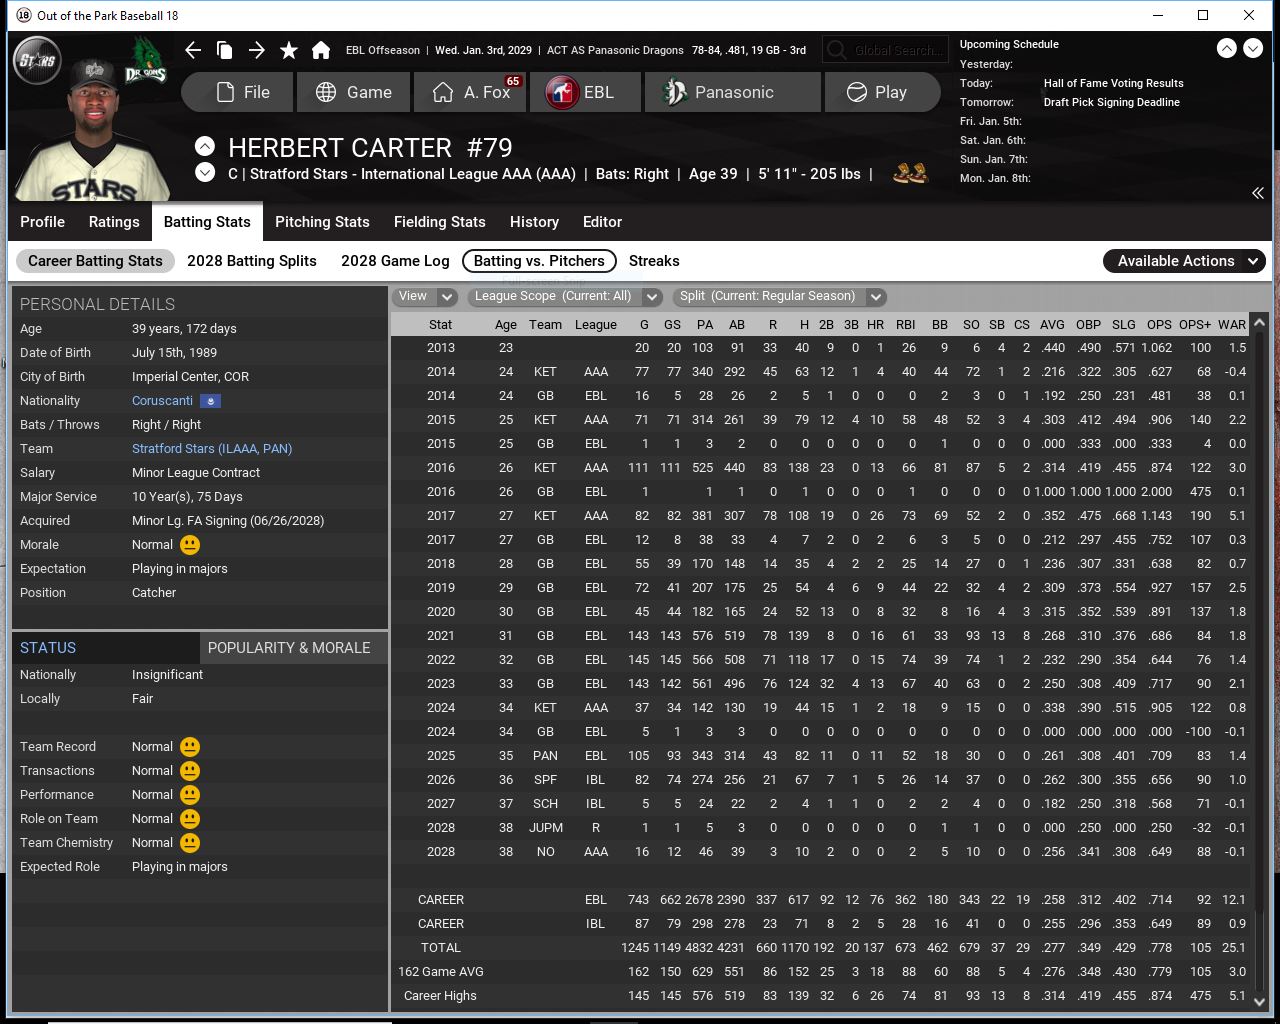Follow the Coruscanti nationality link
Viewport: 1280px width, 1024px height.
[162, 401]
